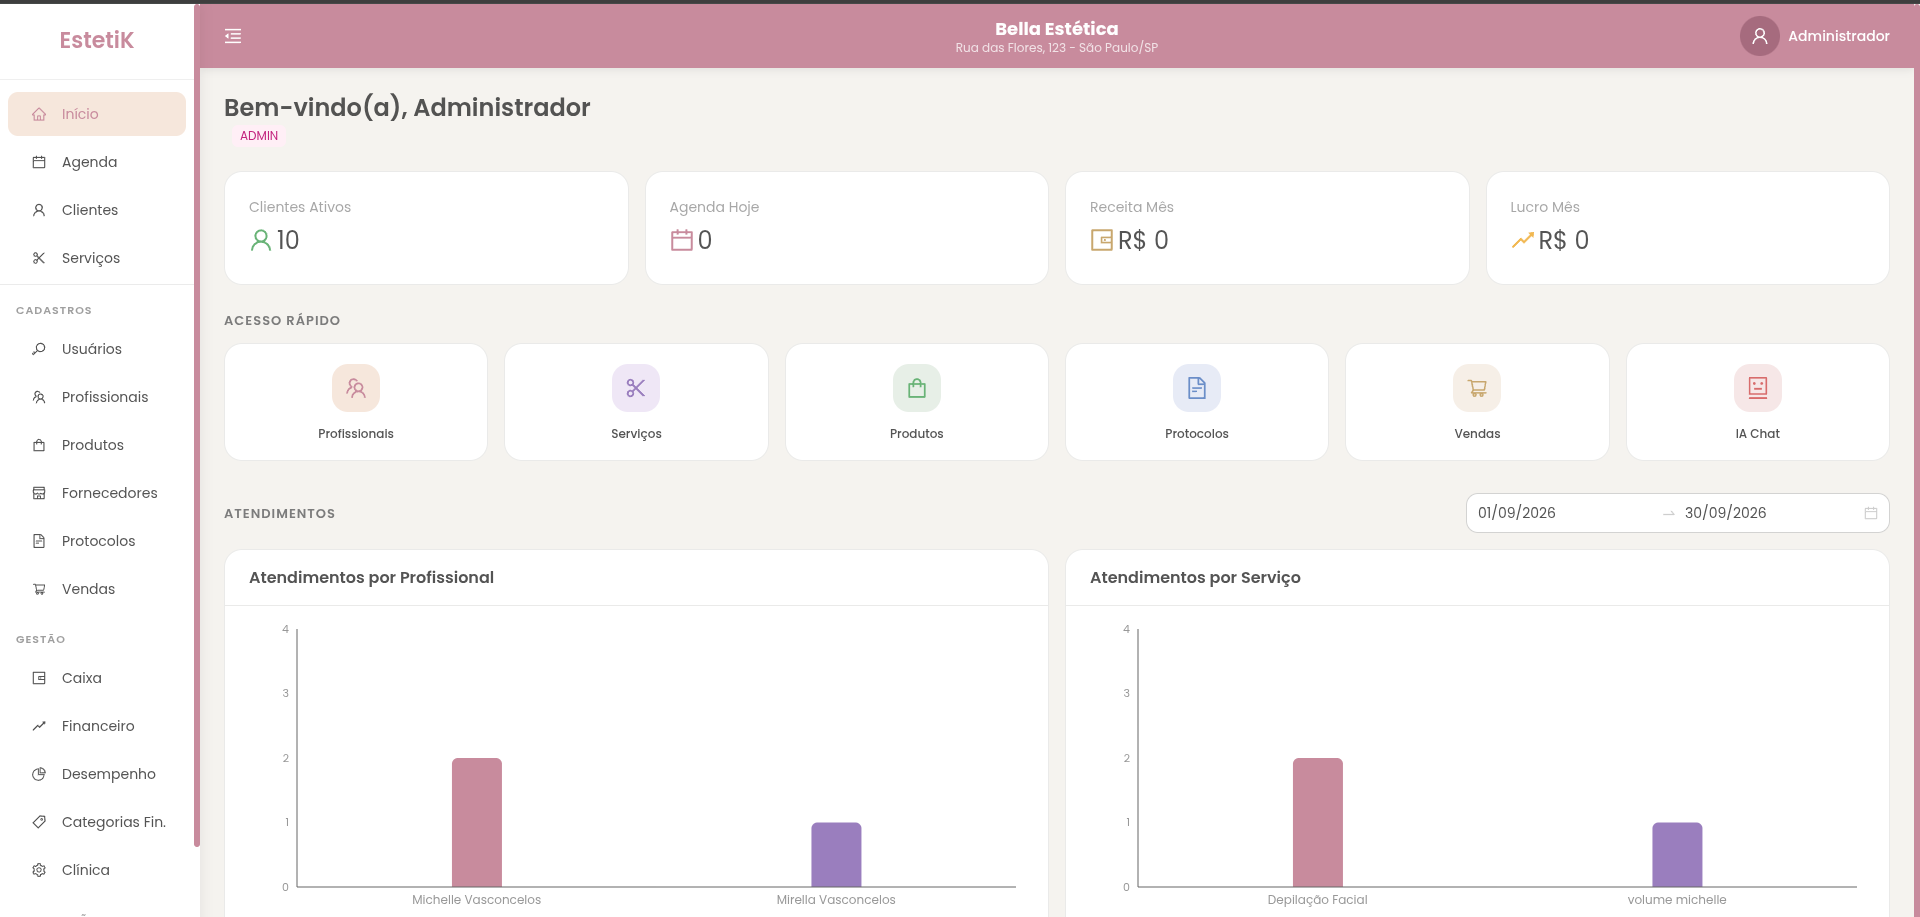The width and height of the screenshot is (1920, 917).
Task: Open the IA Chat robot icon
Action: 1758,388
